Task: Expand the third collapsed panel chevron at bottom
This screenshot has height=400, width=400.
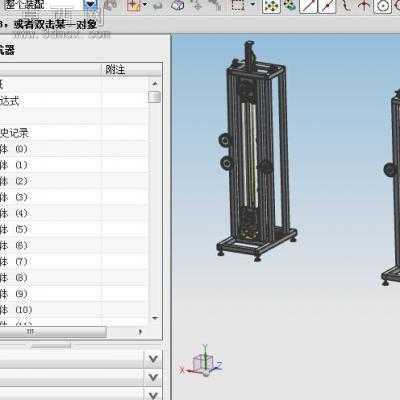Action: coord(153,395)
